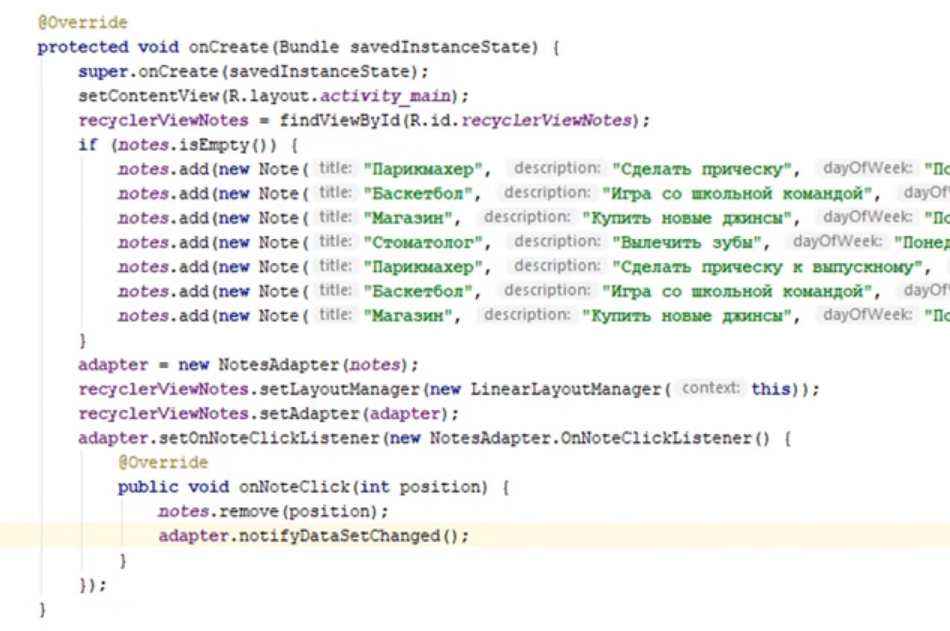Image resolution: width=950 pixels, height=631 pixels.
Task: Click 'savedInstanceState' in the onCreate signature
Action: pyautogui.click(x=440, y=47)
